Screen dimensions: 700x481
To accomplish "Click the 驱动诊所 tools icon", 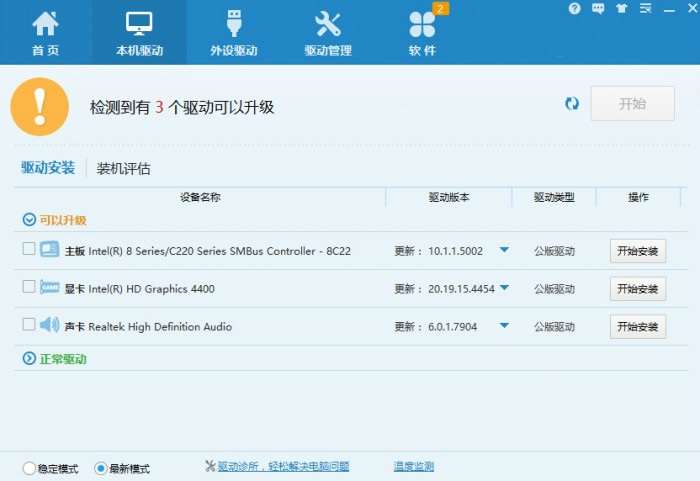I will pos(210,466).
